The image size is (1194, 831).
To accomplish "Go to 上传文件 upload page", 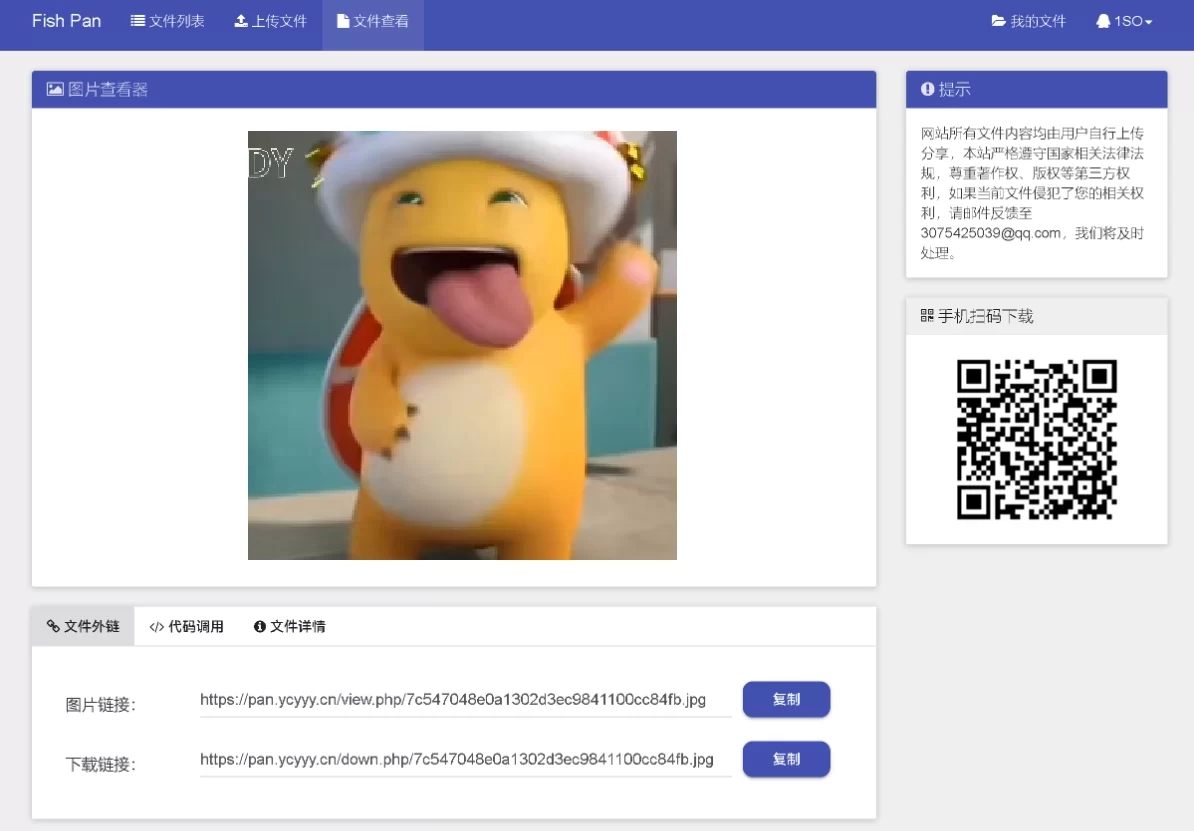I will [270, 21].
